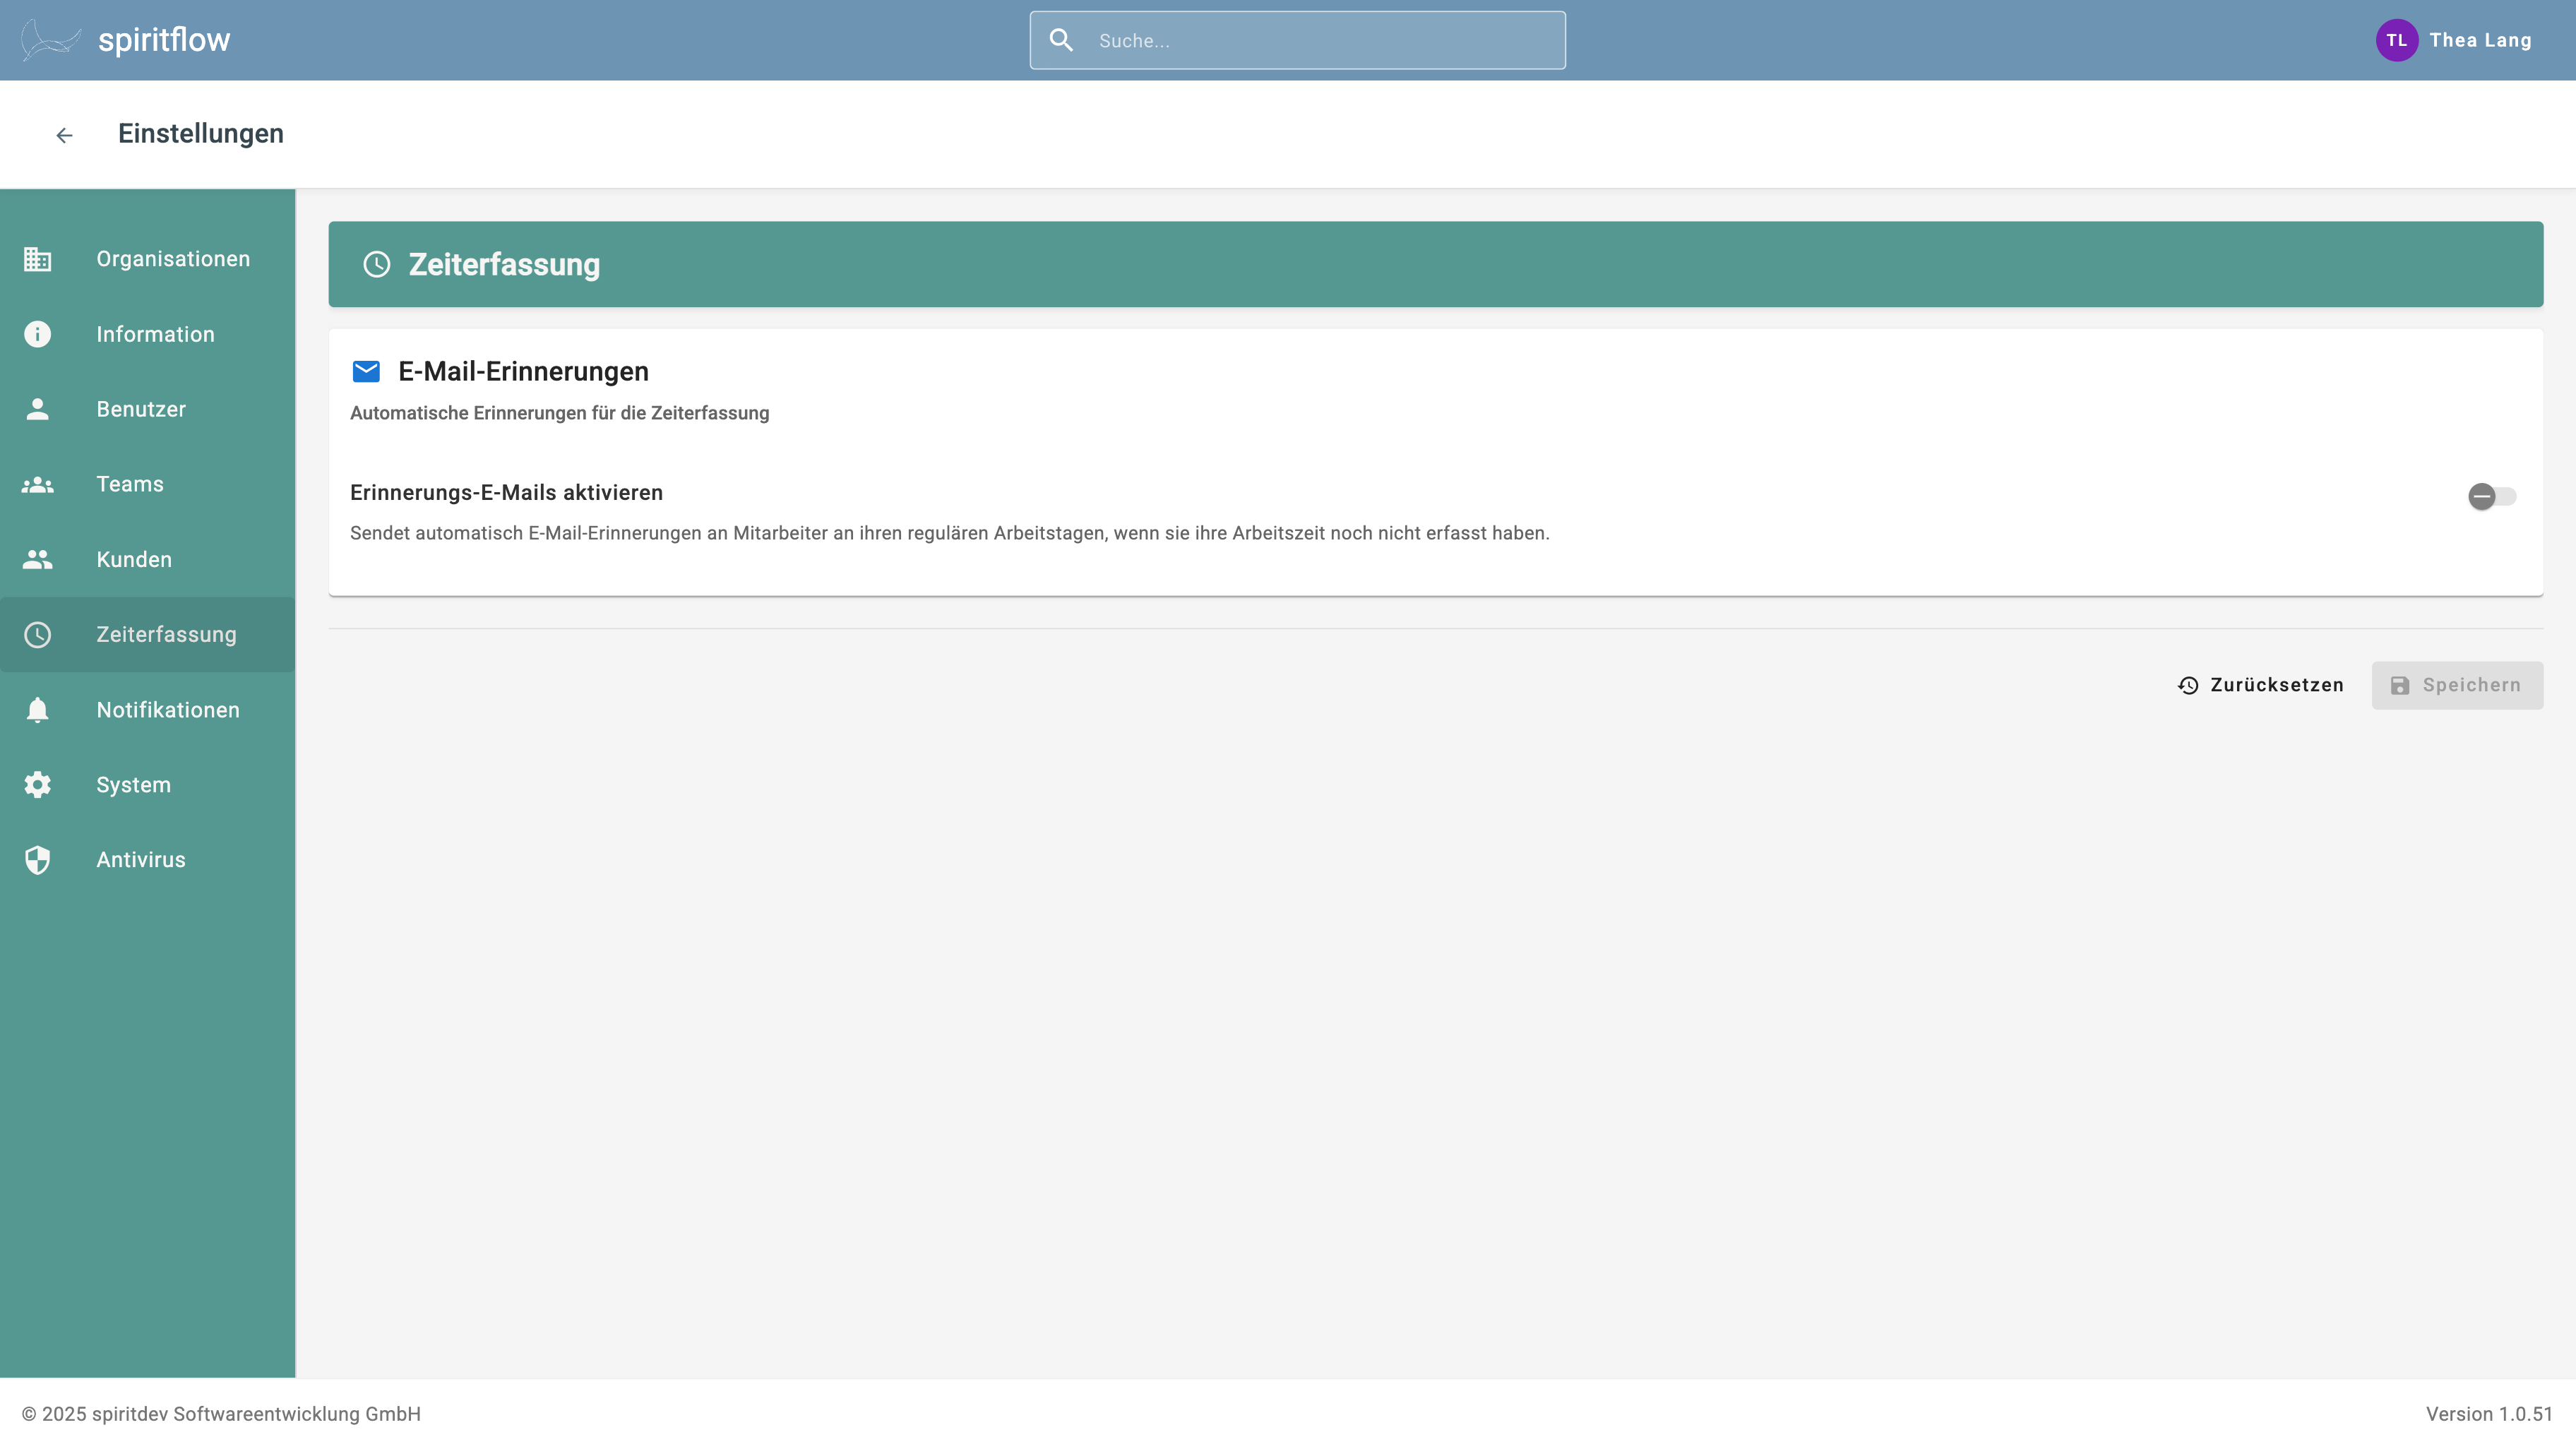Open Organisationen settings section

[x=148, y=259]
